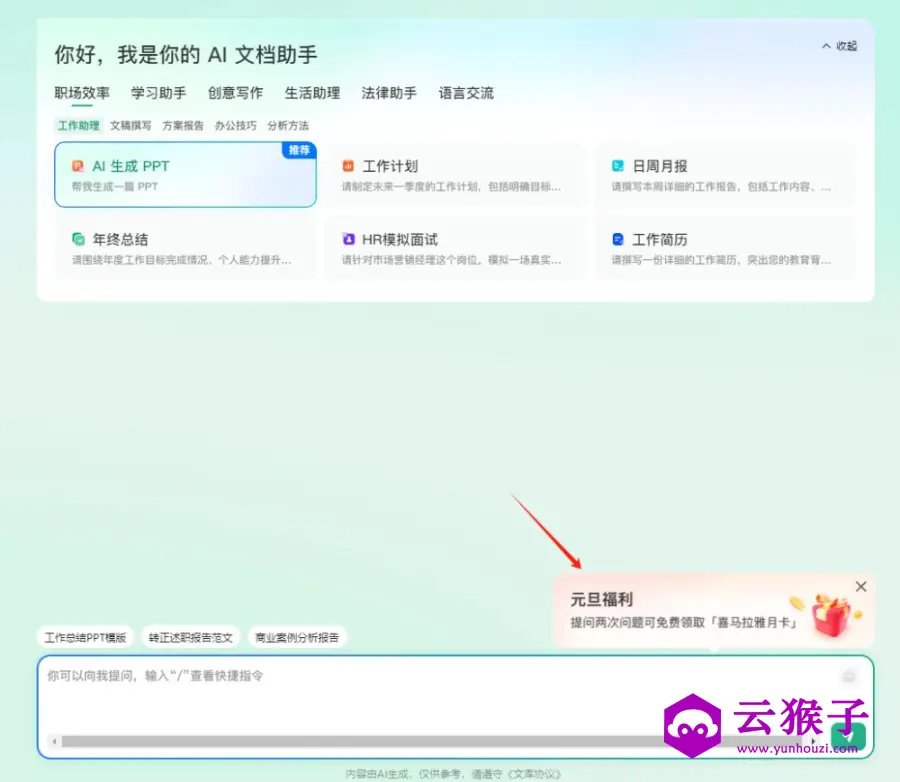Choose the 方案报告 sub-category

click(183, 126)
